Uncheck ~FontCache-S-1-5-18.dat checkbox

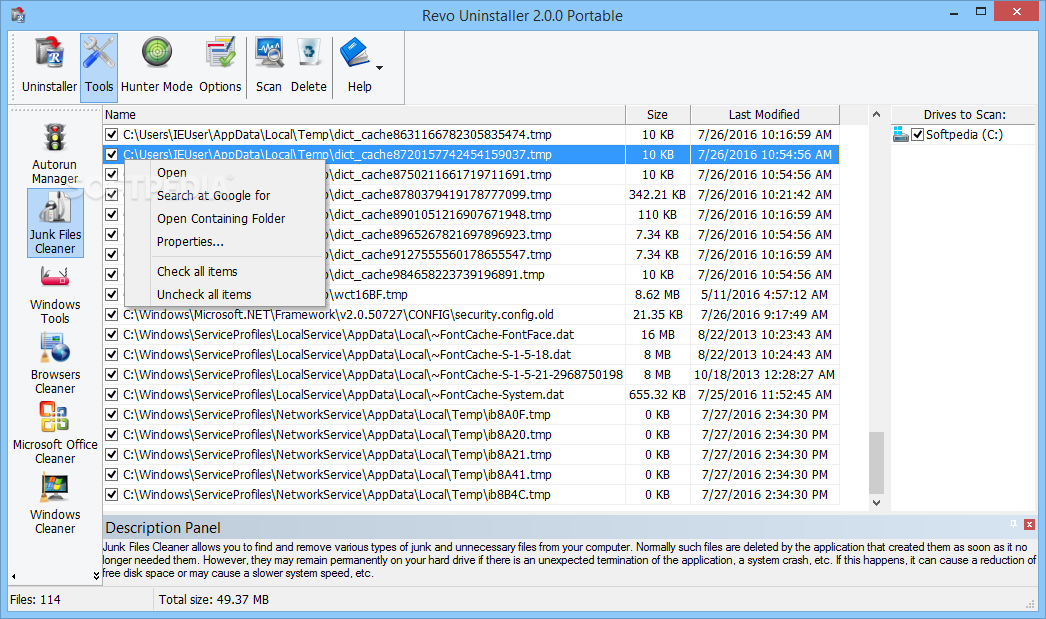[x=111, y=355]
